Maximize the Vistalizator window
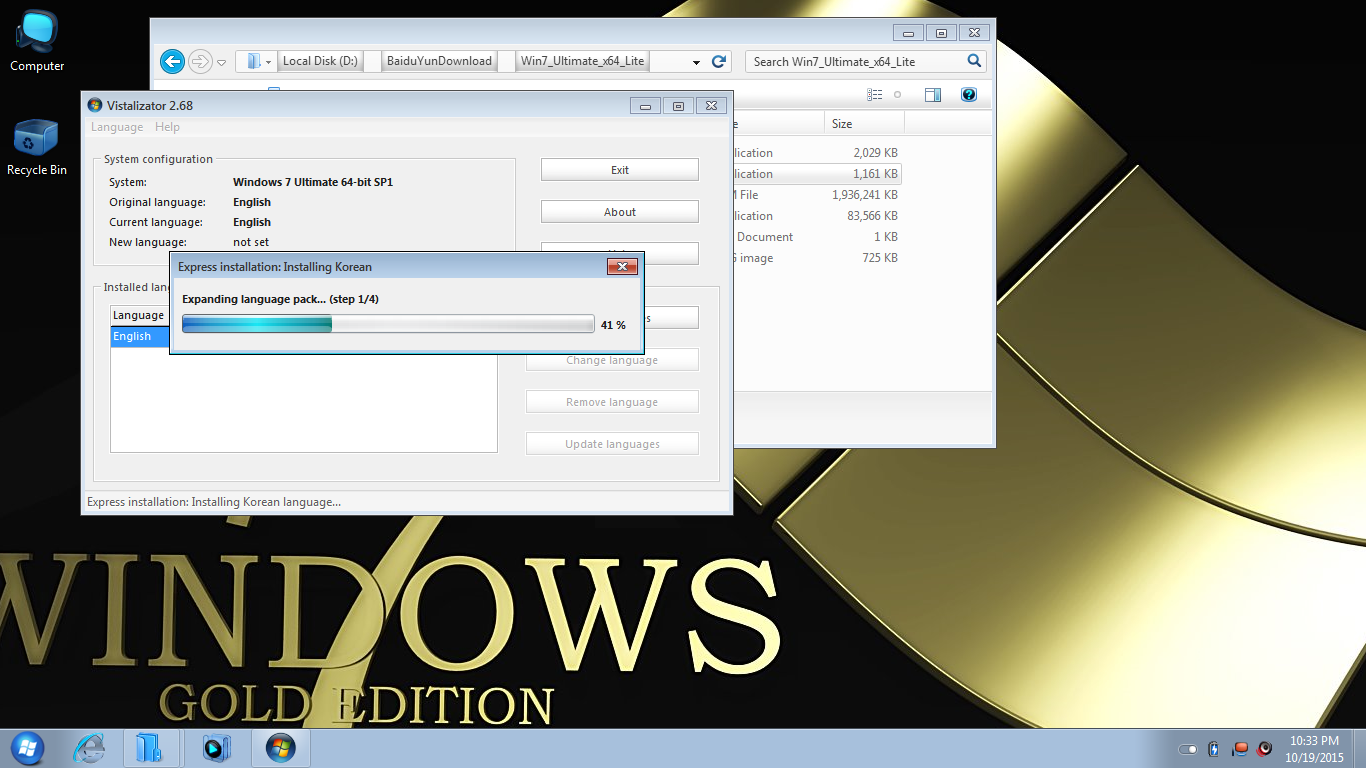1366x768 pixels. pyautogui.click(x=678, y=105)
